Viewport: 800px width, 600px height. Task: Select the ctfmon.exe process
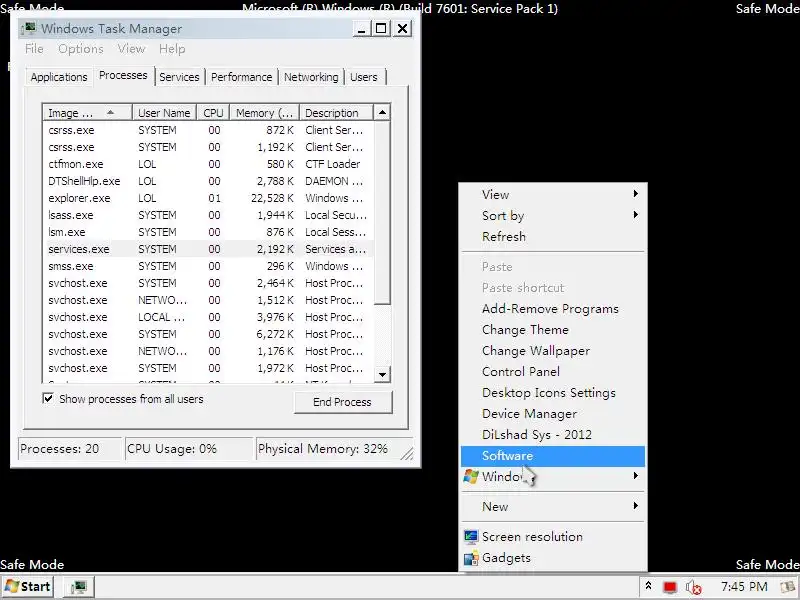point(209,164)
